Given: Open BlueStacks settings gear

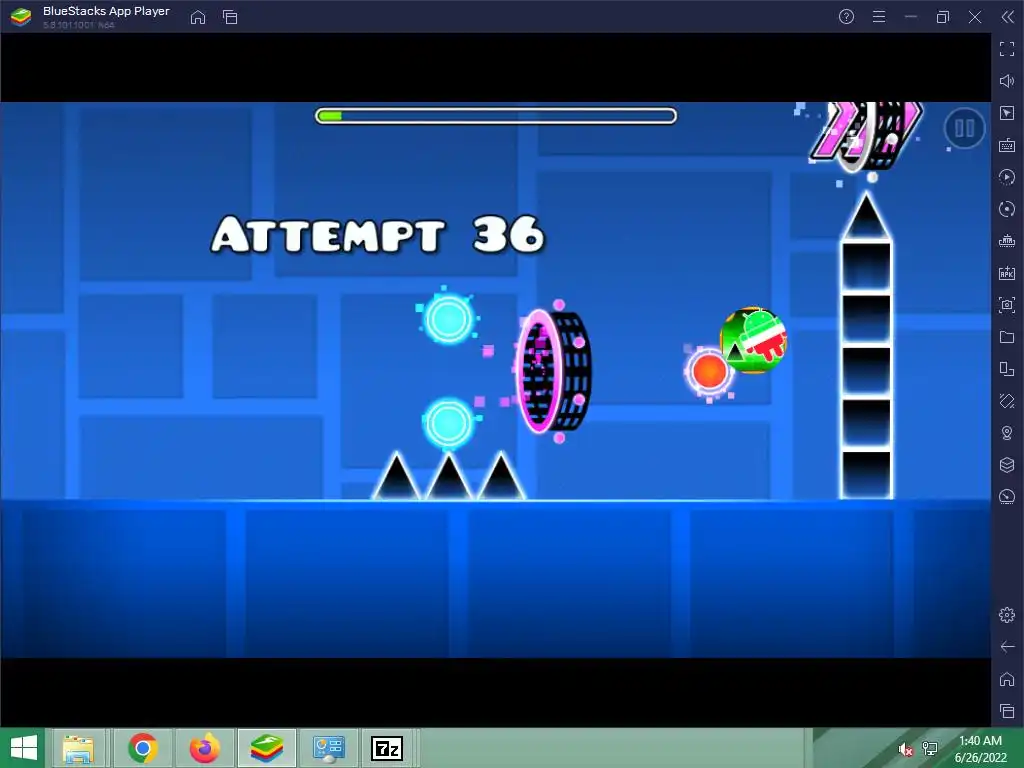Looking at the screenshot, I should [x=1007, y=615].
